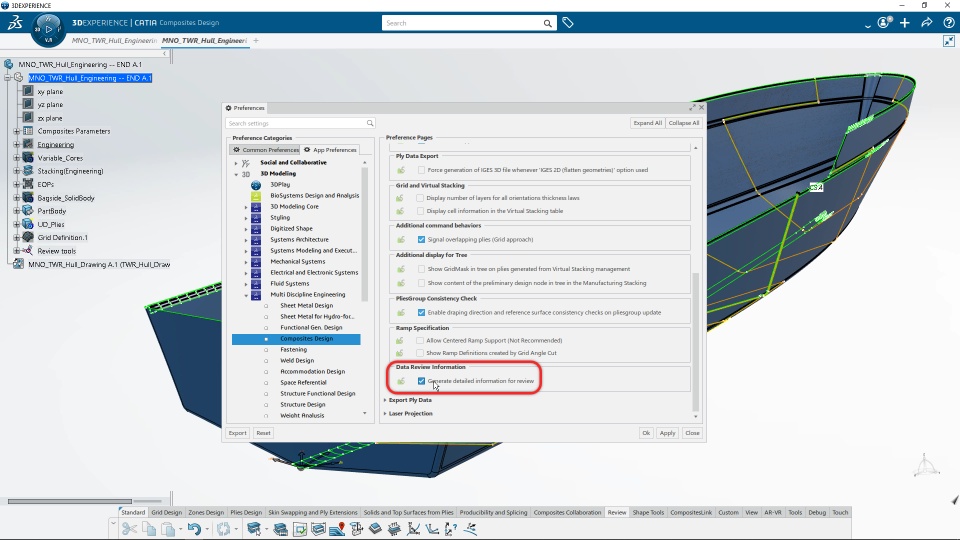The width and height of the screenshot is (960, 540).
Task: Open the Plies Design toolbar tab
Action: [246, 512]
